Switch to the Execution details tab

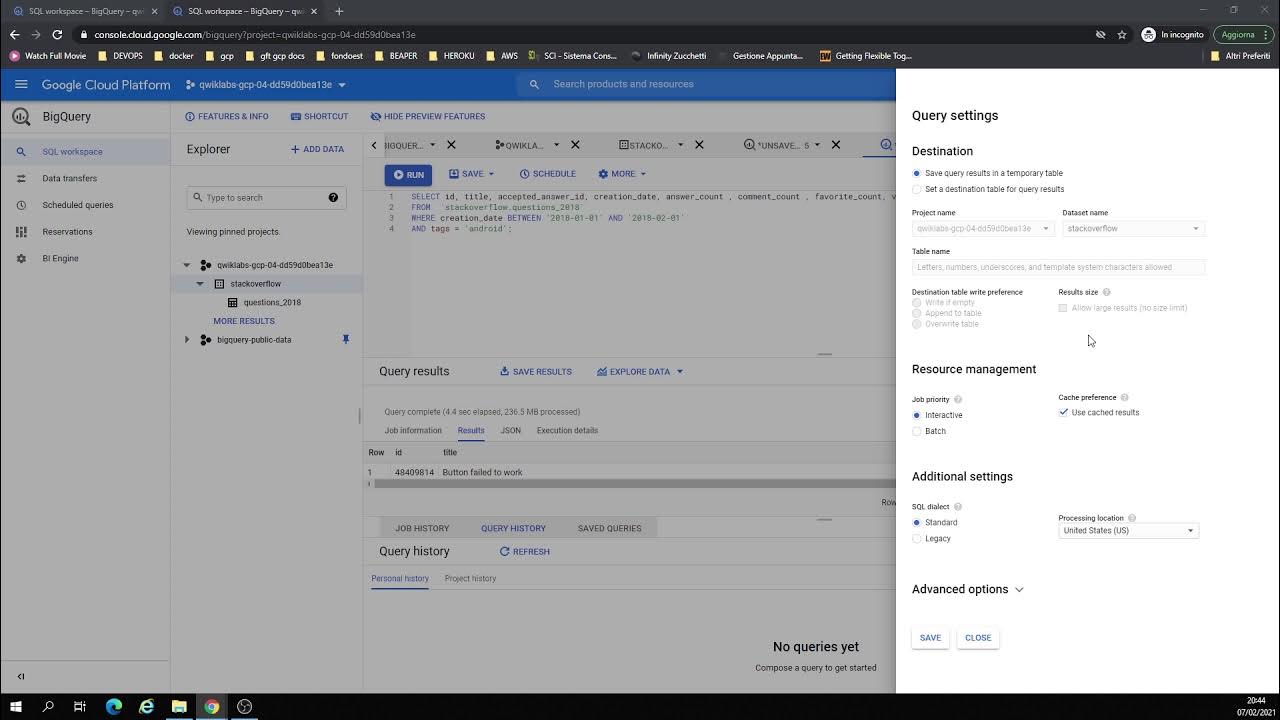click(567, 431)
